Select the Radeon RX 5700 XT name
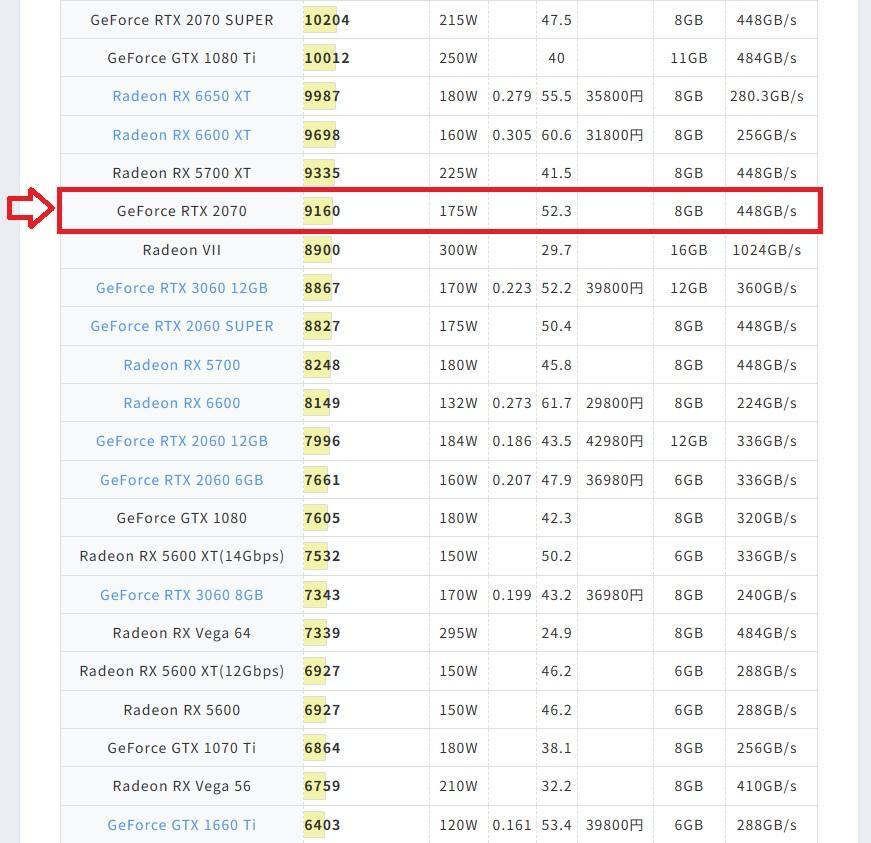871x843 pixels. [182, 173]
